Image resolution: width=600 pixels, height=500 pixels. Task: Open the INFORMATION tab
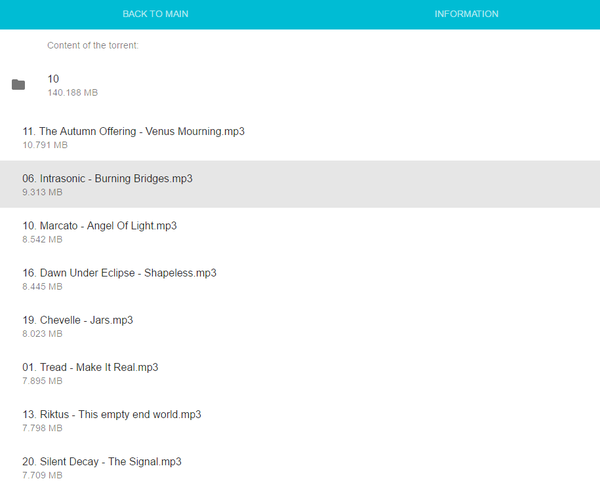click(466, 14)
